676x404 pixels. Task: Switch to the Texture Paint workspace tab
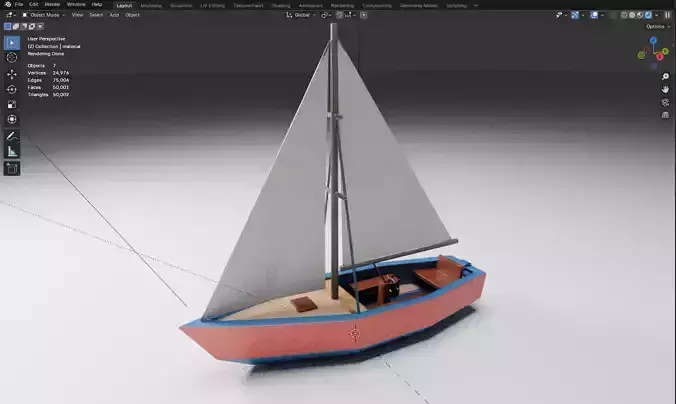pyautogui.click(x=248, y=6)
